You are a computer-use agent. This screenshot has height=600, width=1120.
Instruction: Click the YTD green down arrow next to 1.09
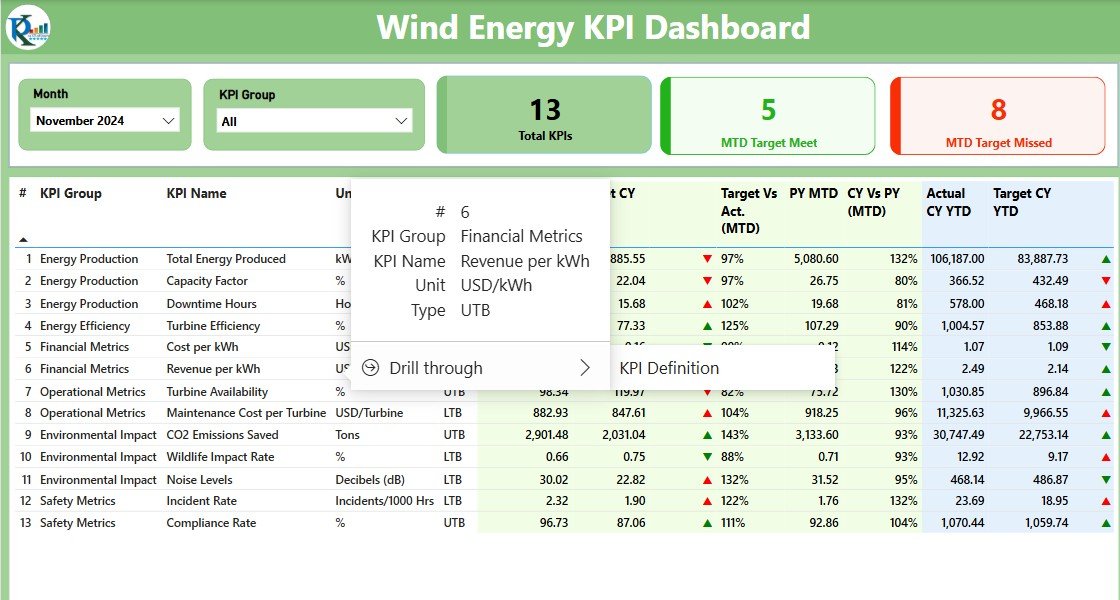click(1106, 347)
